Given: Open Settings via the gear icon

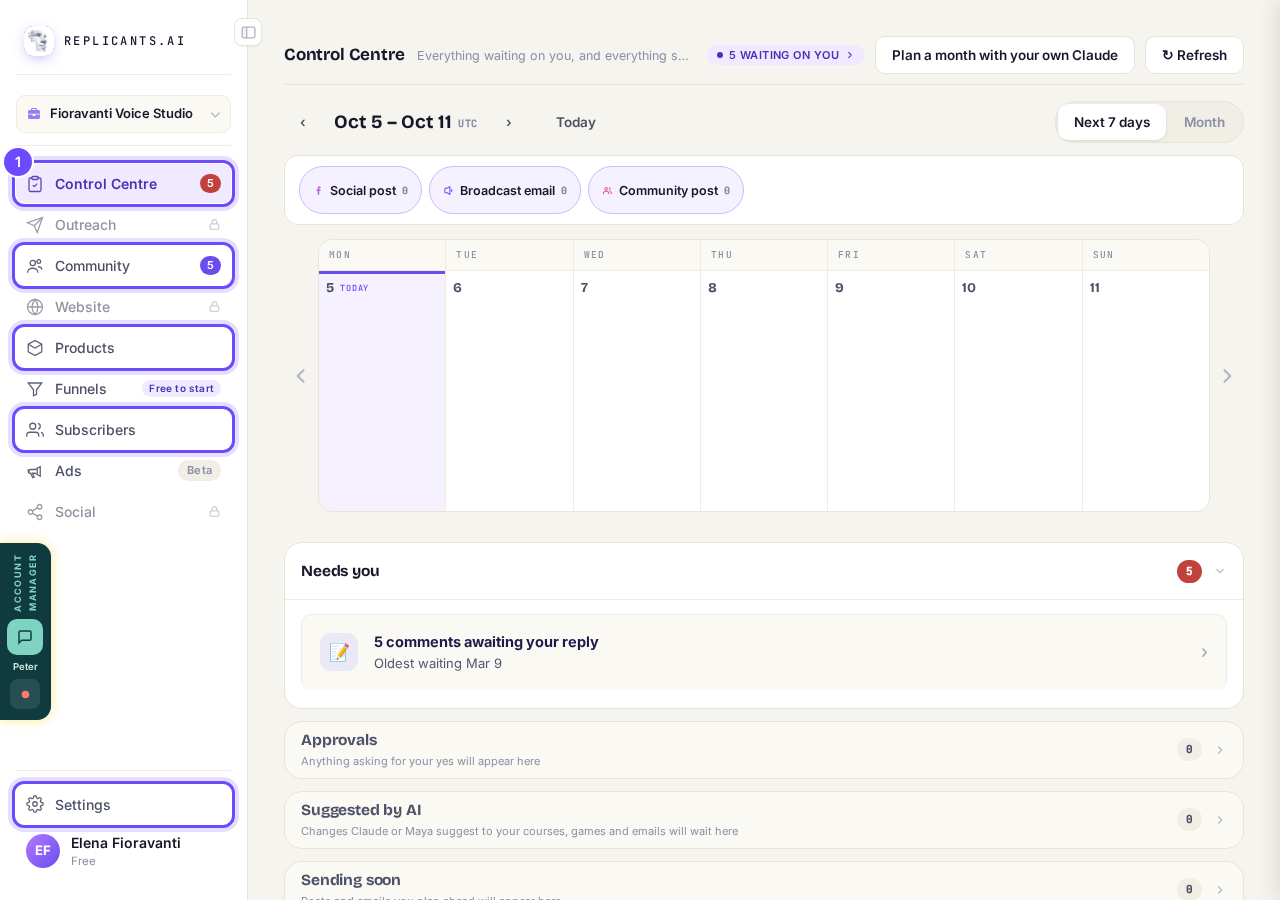Looking at the screenshot, I should pos(35,804).
